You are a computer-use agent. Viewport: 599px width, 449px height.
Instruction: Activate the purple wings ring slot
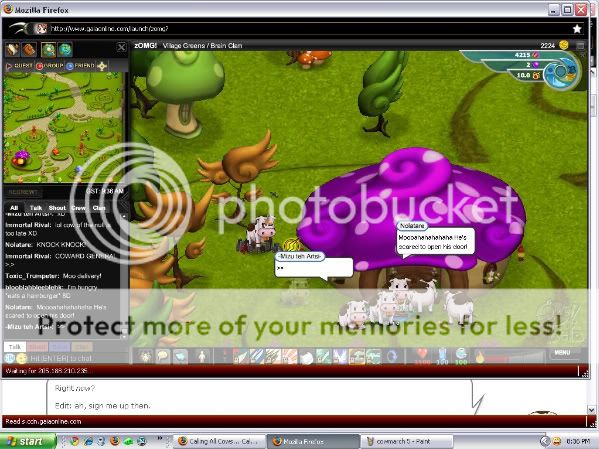pyautogui.click(x=340, y=357)
